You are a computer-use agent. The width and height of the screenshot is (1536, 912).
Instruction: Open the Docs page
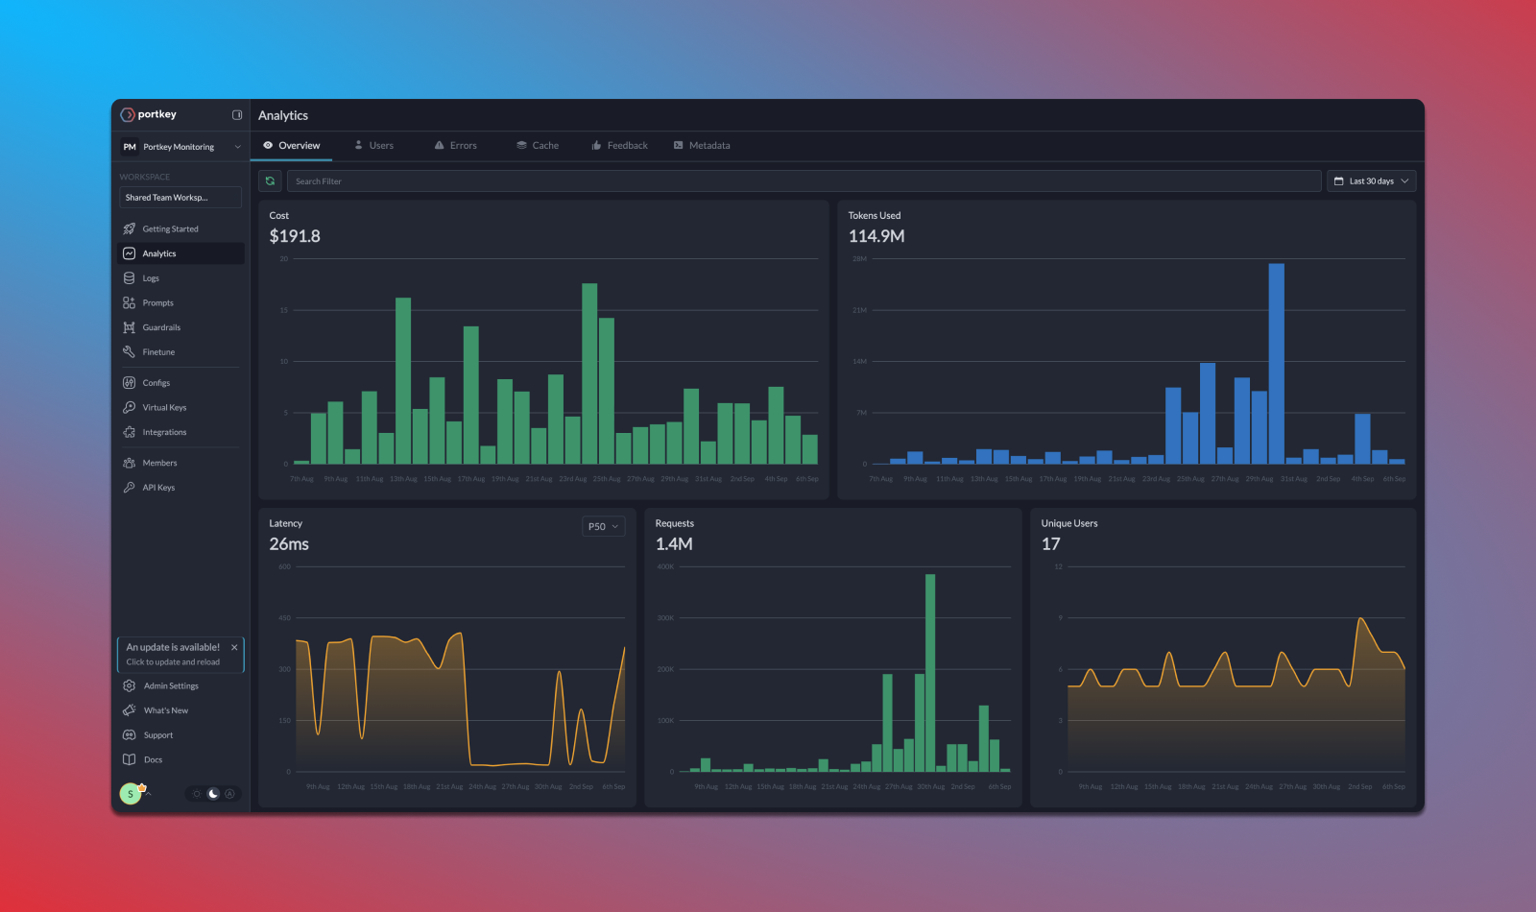click(x=153, y=760)
